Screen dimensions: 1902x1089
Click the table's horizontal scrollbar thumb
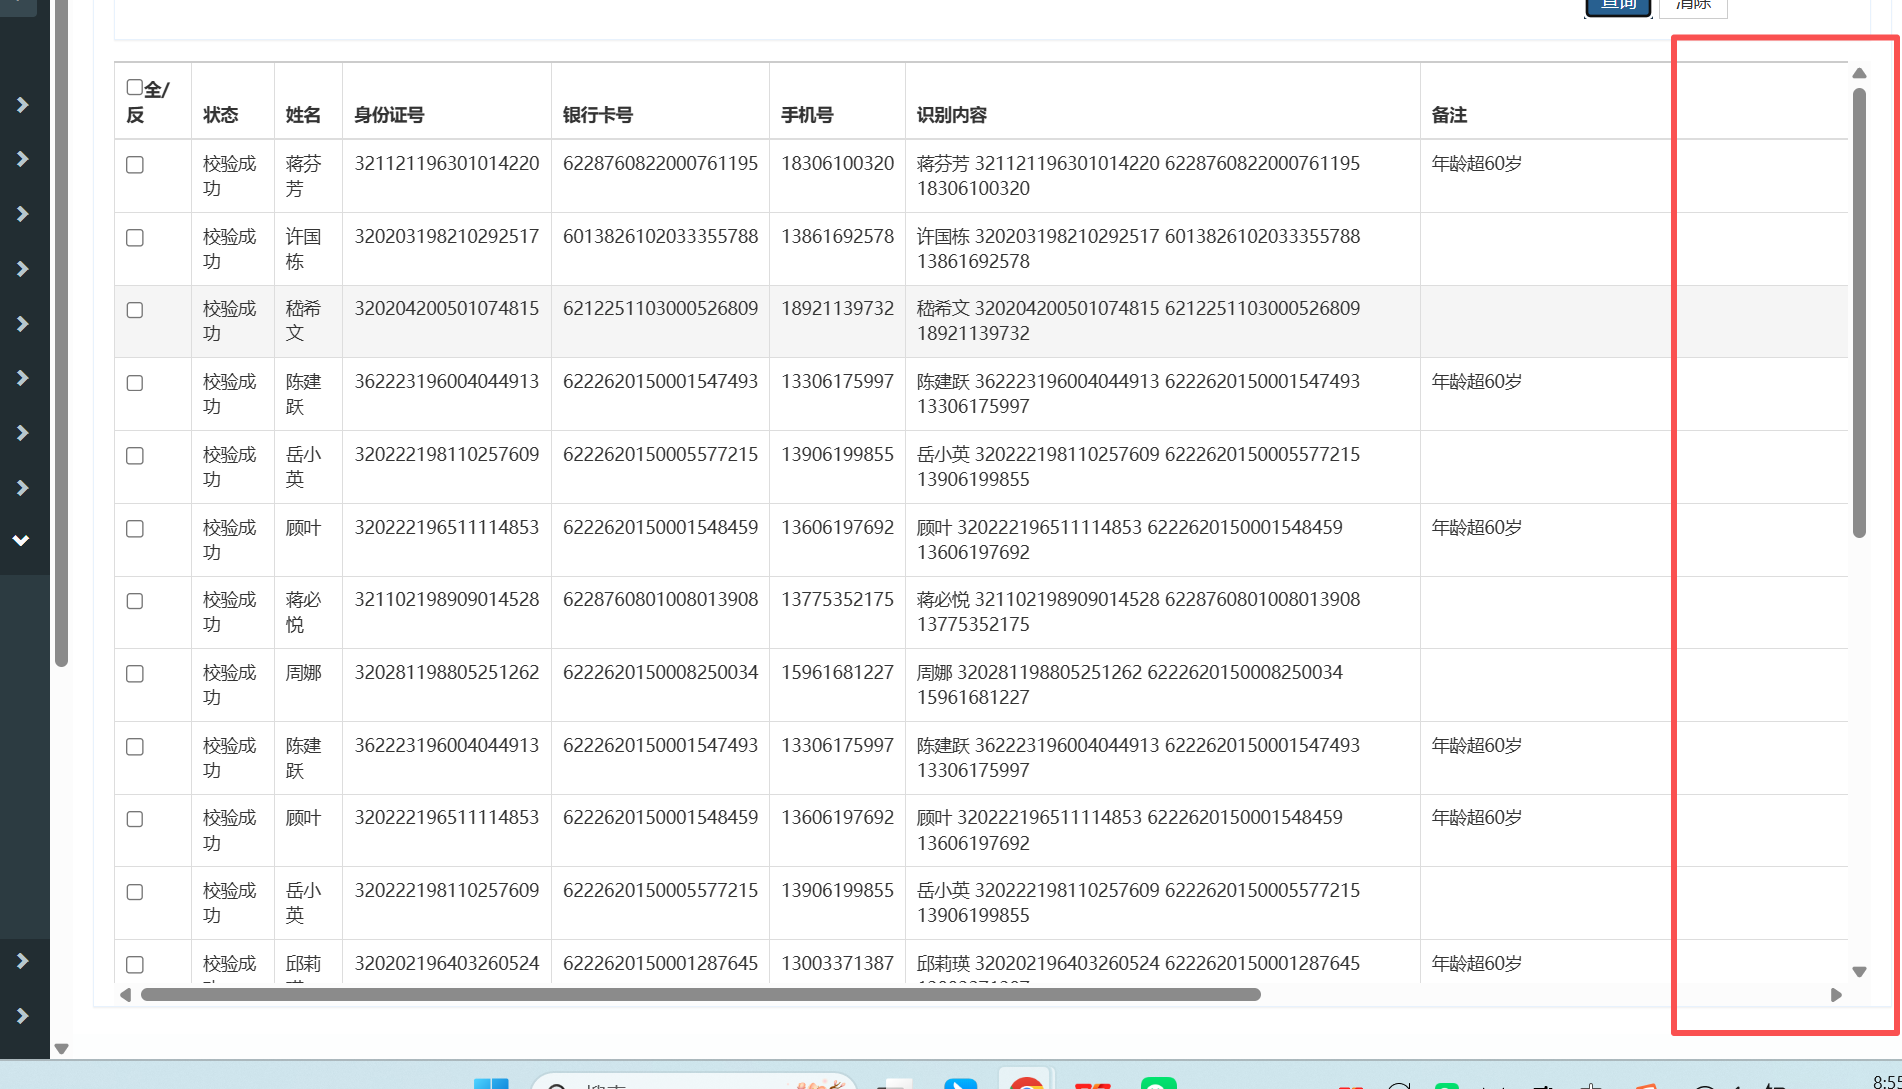pos(701,995)
